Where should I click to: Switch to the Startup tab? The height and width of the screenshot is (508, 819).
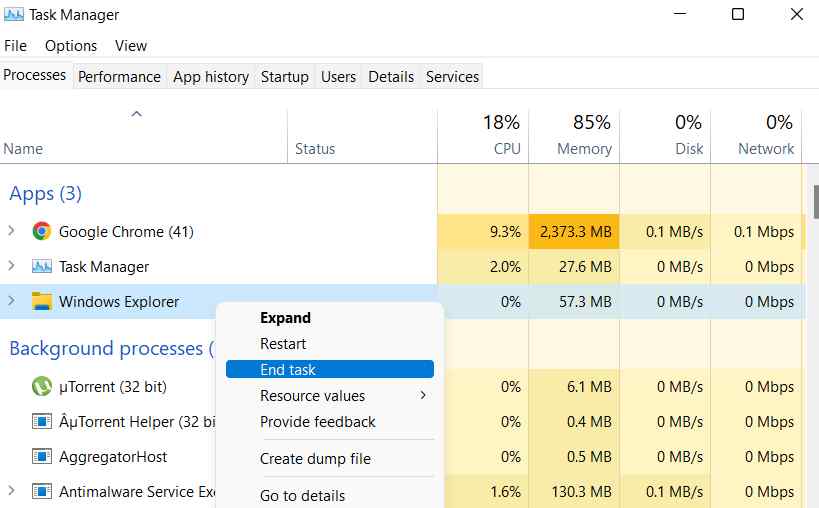[285, 77]
